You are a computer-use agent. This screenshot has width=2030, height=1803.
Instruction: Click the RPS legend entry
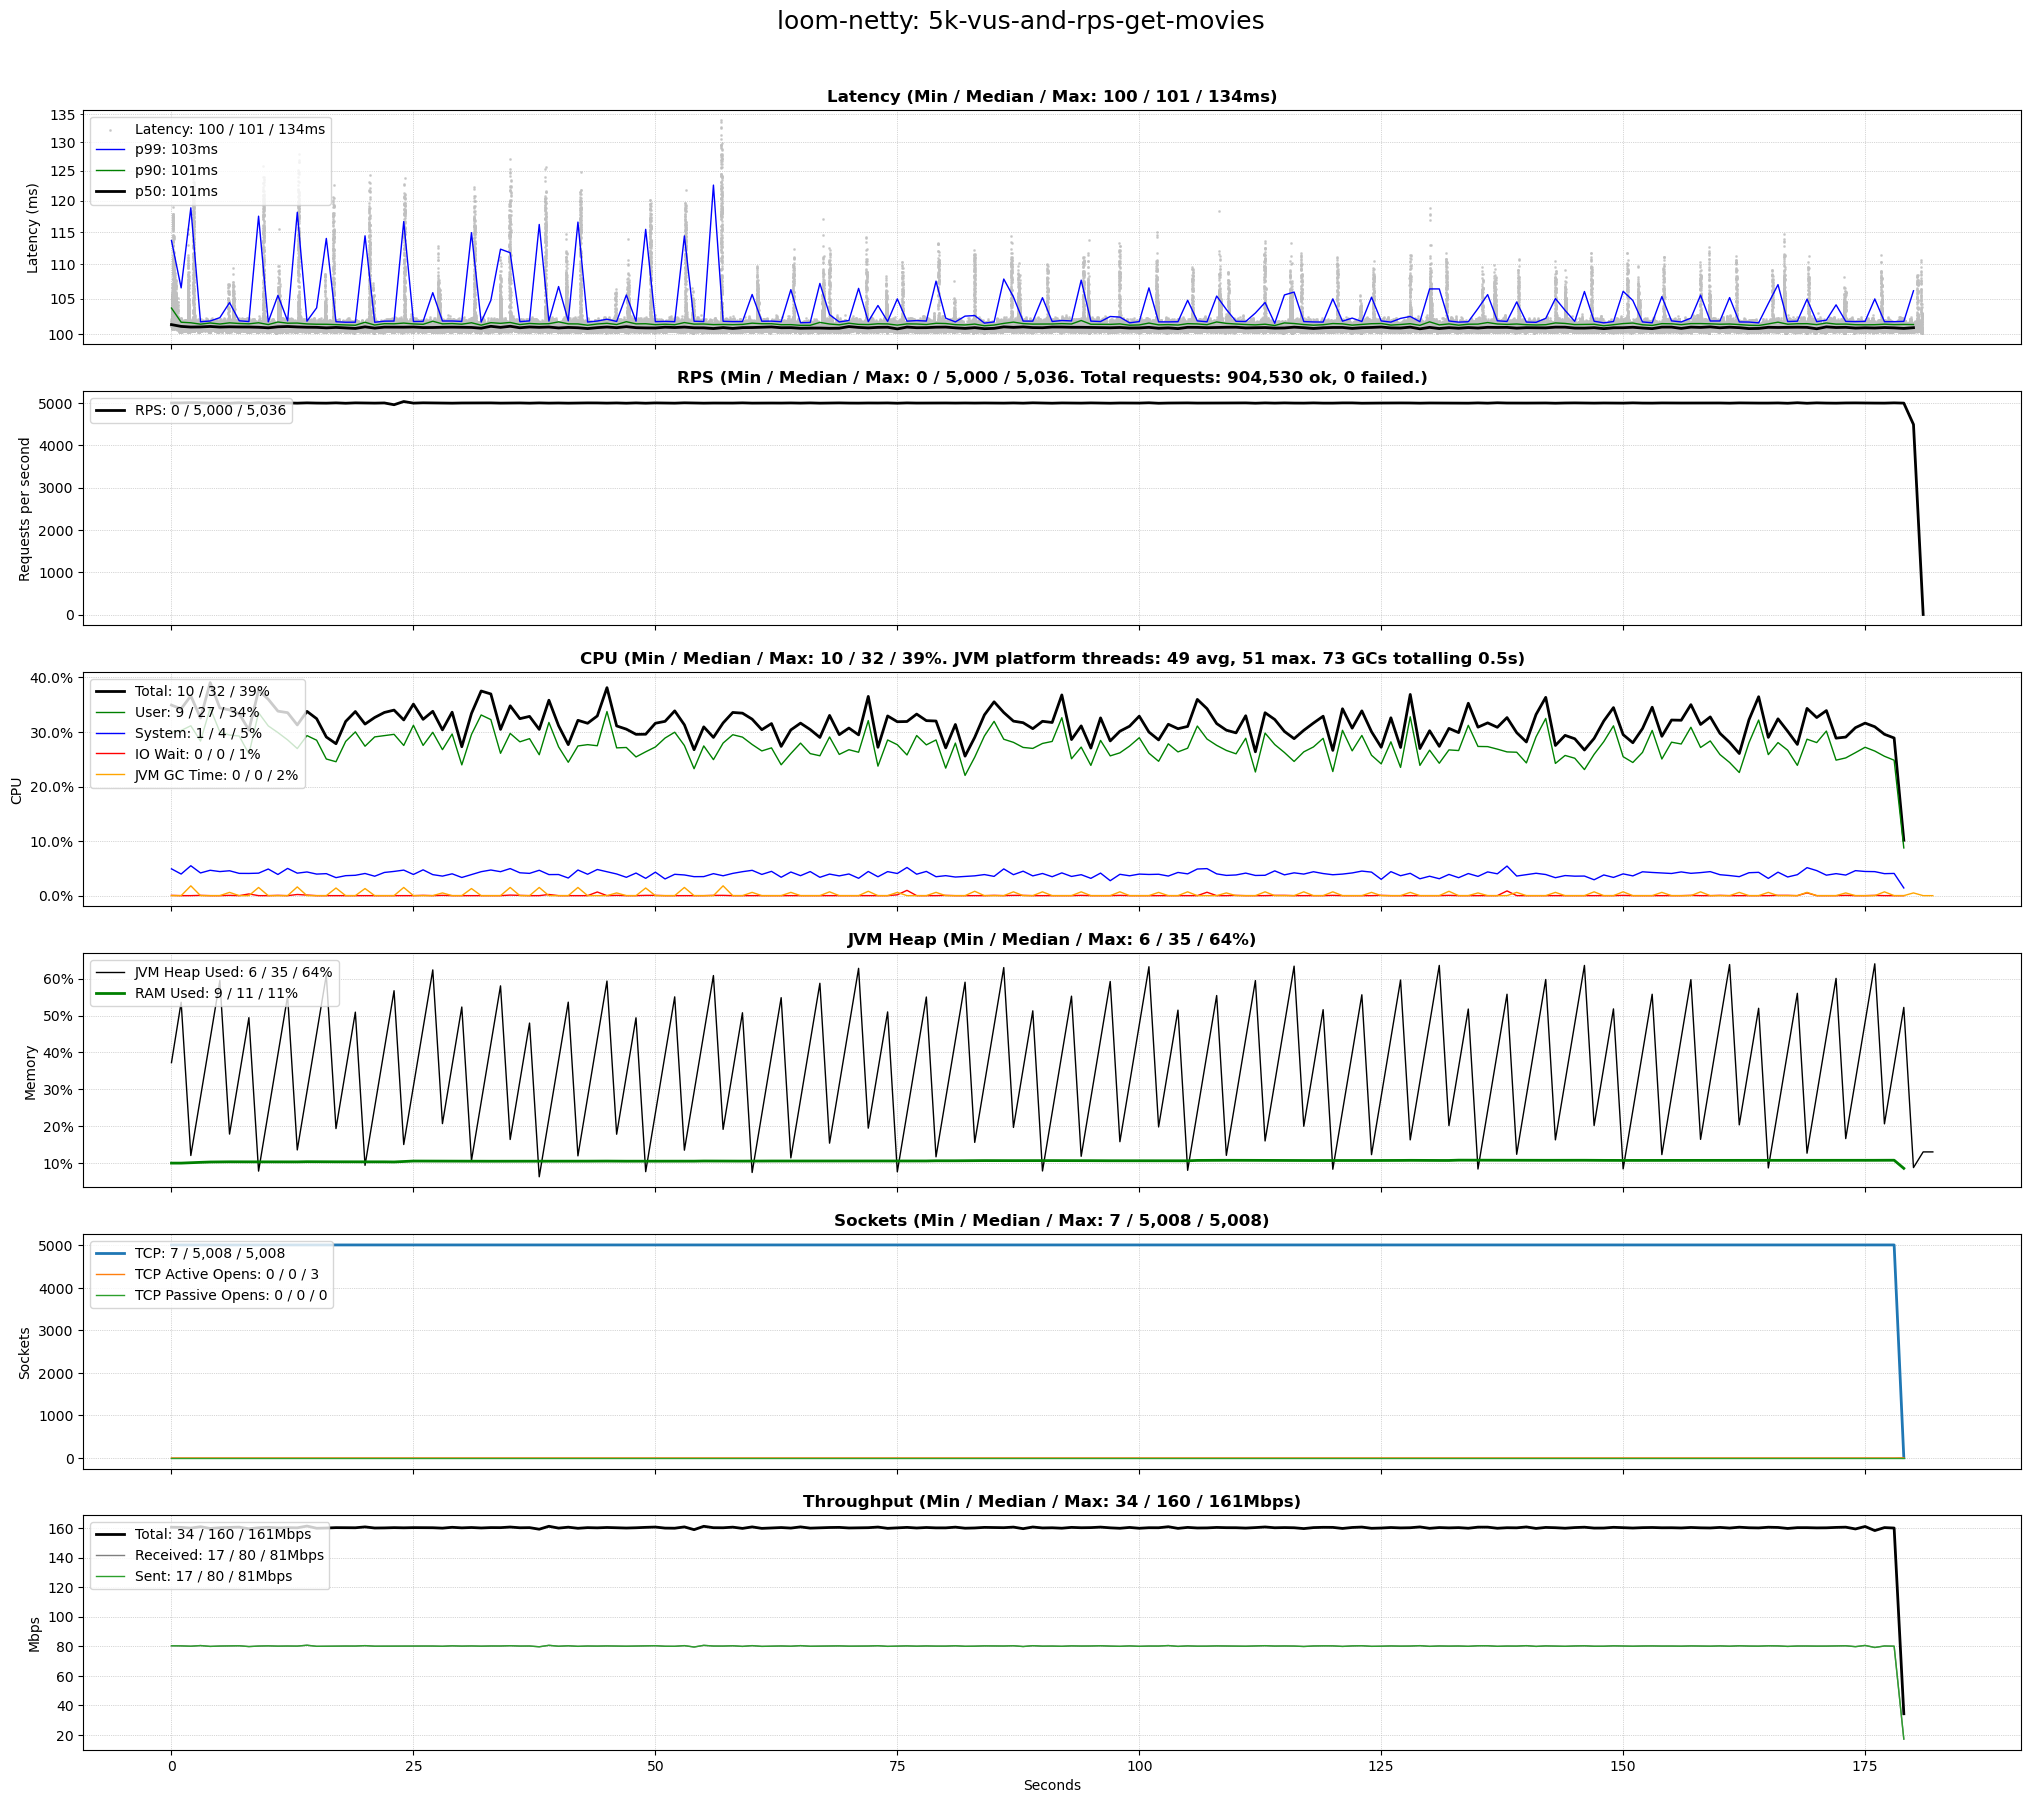pyautogui.click(x=210, y=410)
